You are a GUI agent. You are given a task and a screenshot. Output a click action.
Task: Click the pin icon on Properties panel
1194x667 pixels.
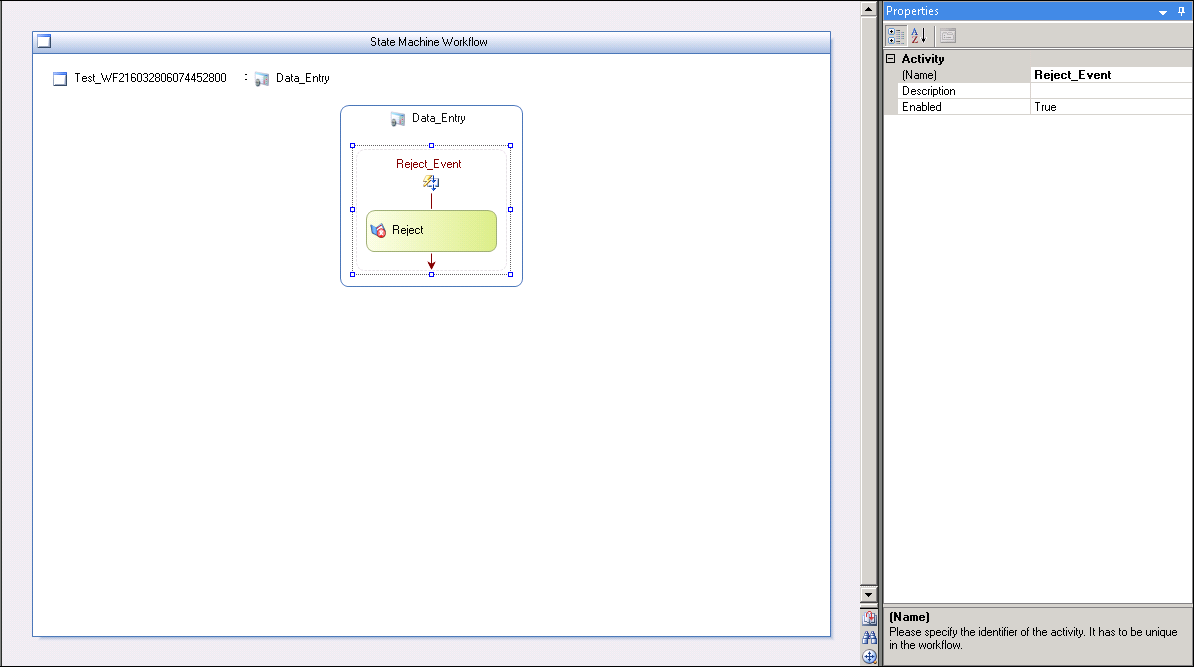click(x=1182, y=11)
